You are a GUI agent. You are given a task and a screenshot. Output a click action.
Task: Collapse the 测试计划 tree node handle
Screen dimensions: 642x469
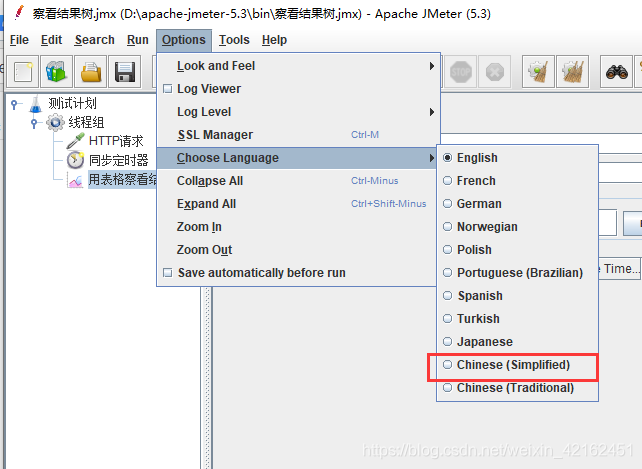pos(15,104)
